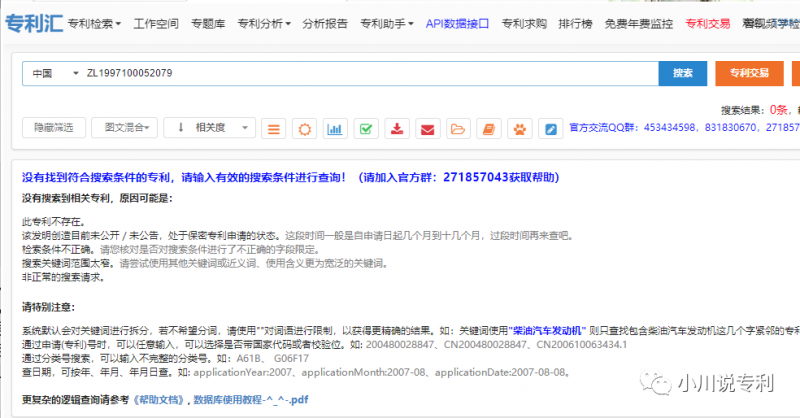The width and height of the screenshot is (800, 418).
Task: Open the 免费年费监控 menu item
Action: pos(639,24)
